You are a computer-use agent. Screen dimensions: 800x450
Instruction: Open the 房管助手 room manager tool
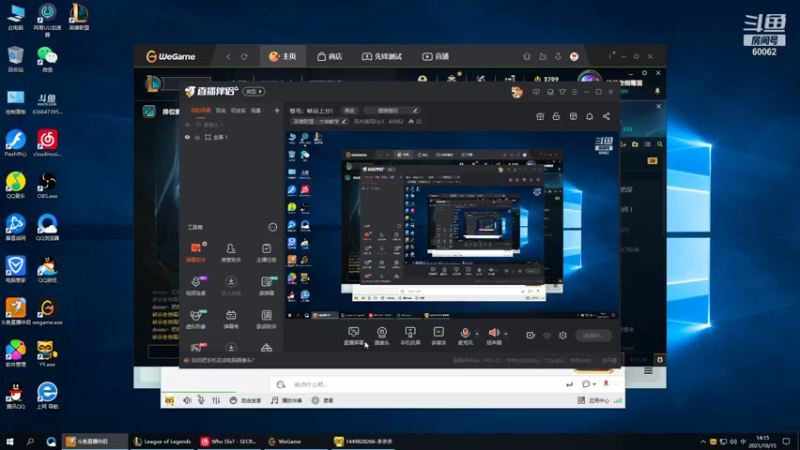point(231,253)
